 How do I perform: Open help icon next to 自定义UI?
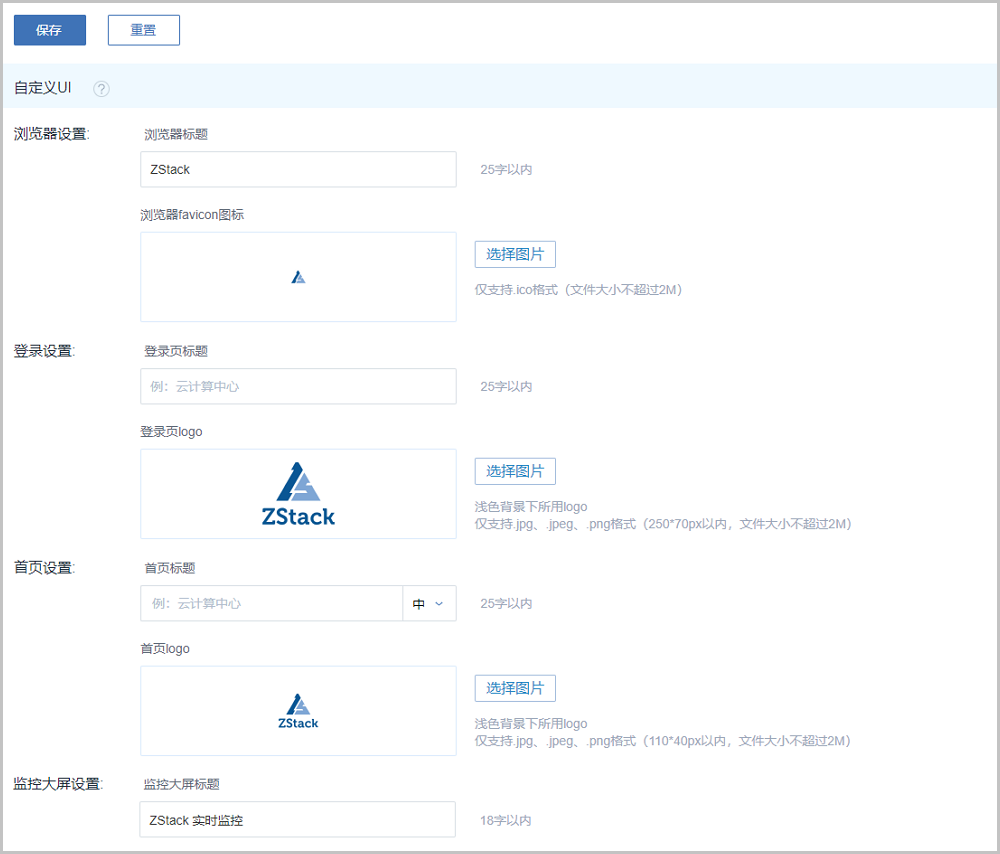(101, 89)
